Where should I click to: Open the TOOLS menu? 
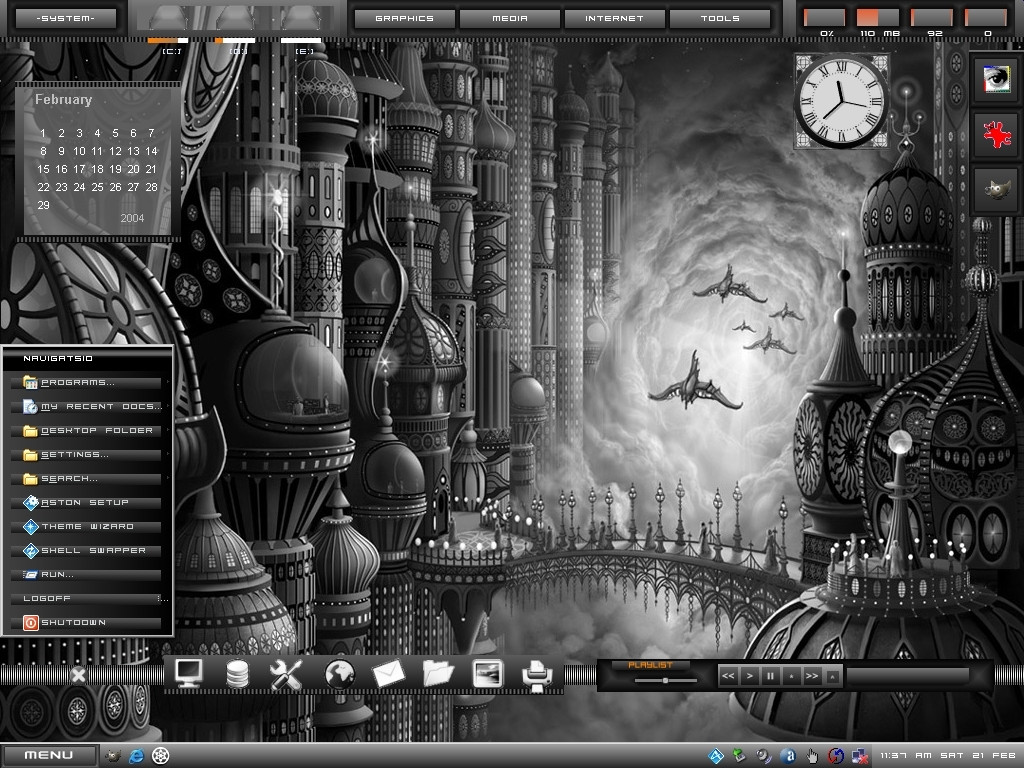(720, 18)
